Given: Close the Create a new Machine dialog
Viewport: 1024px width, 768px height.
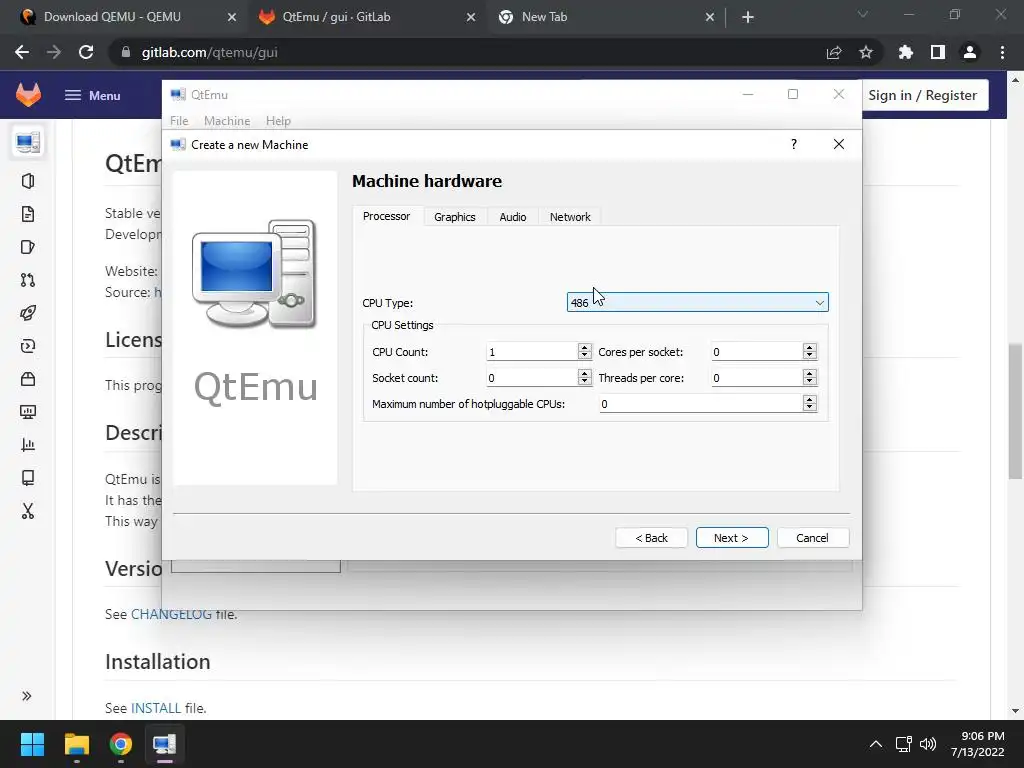Looking at the screenshot, I should pyautogui.click(x=839, y=144).
